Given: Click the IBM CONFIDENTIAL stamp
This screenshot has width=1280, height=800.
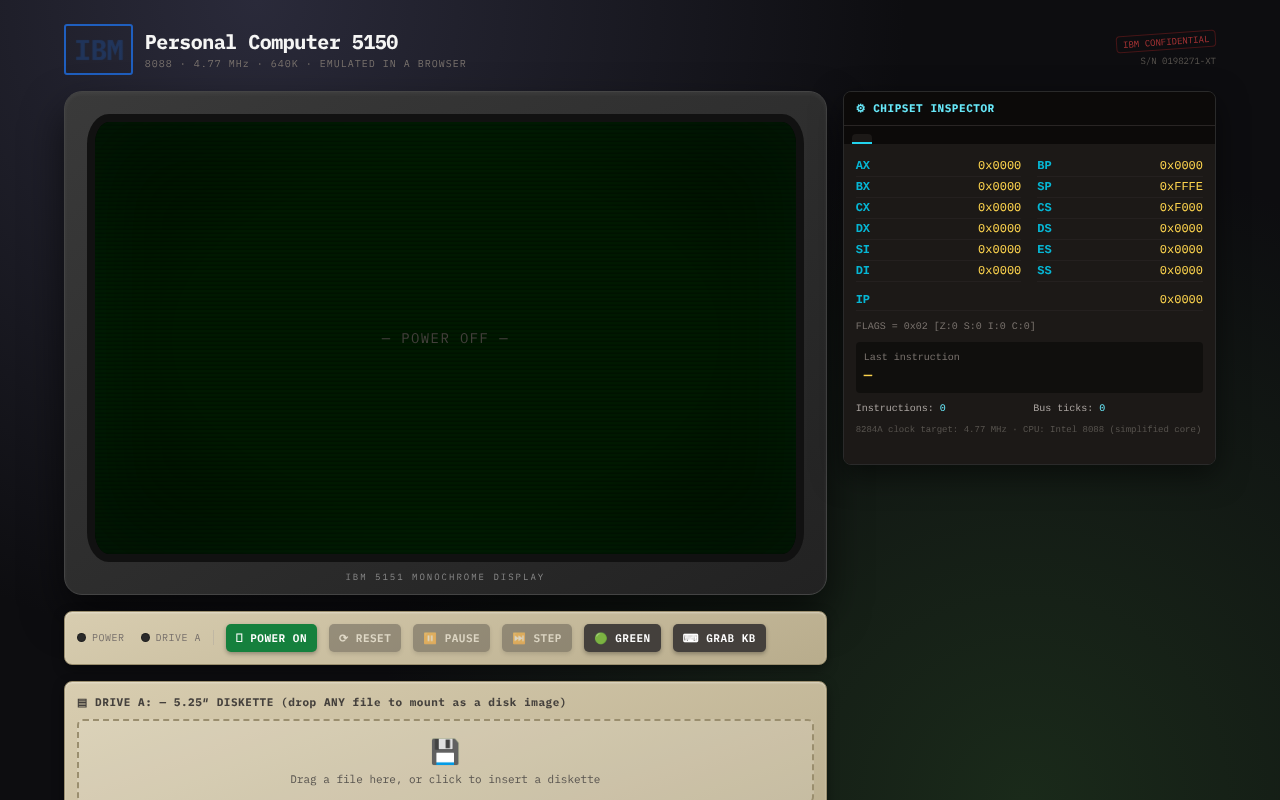Looking at the screenshot, I should click(1166, 41).
